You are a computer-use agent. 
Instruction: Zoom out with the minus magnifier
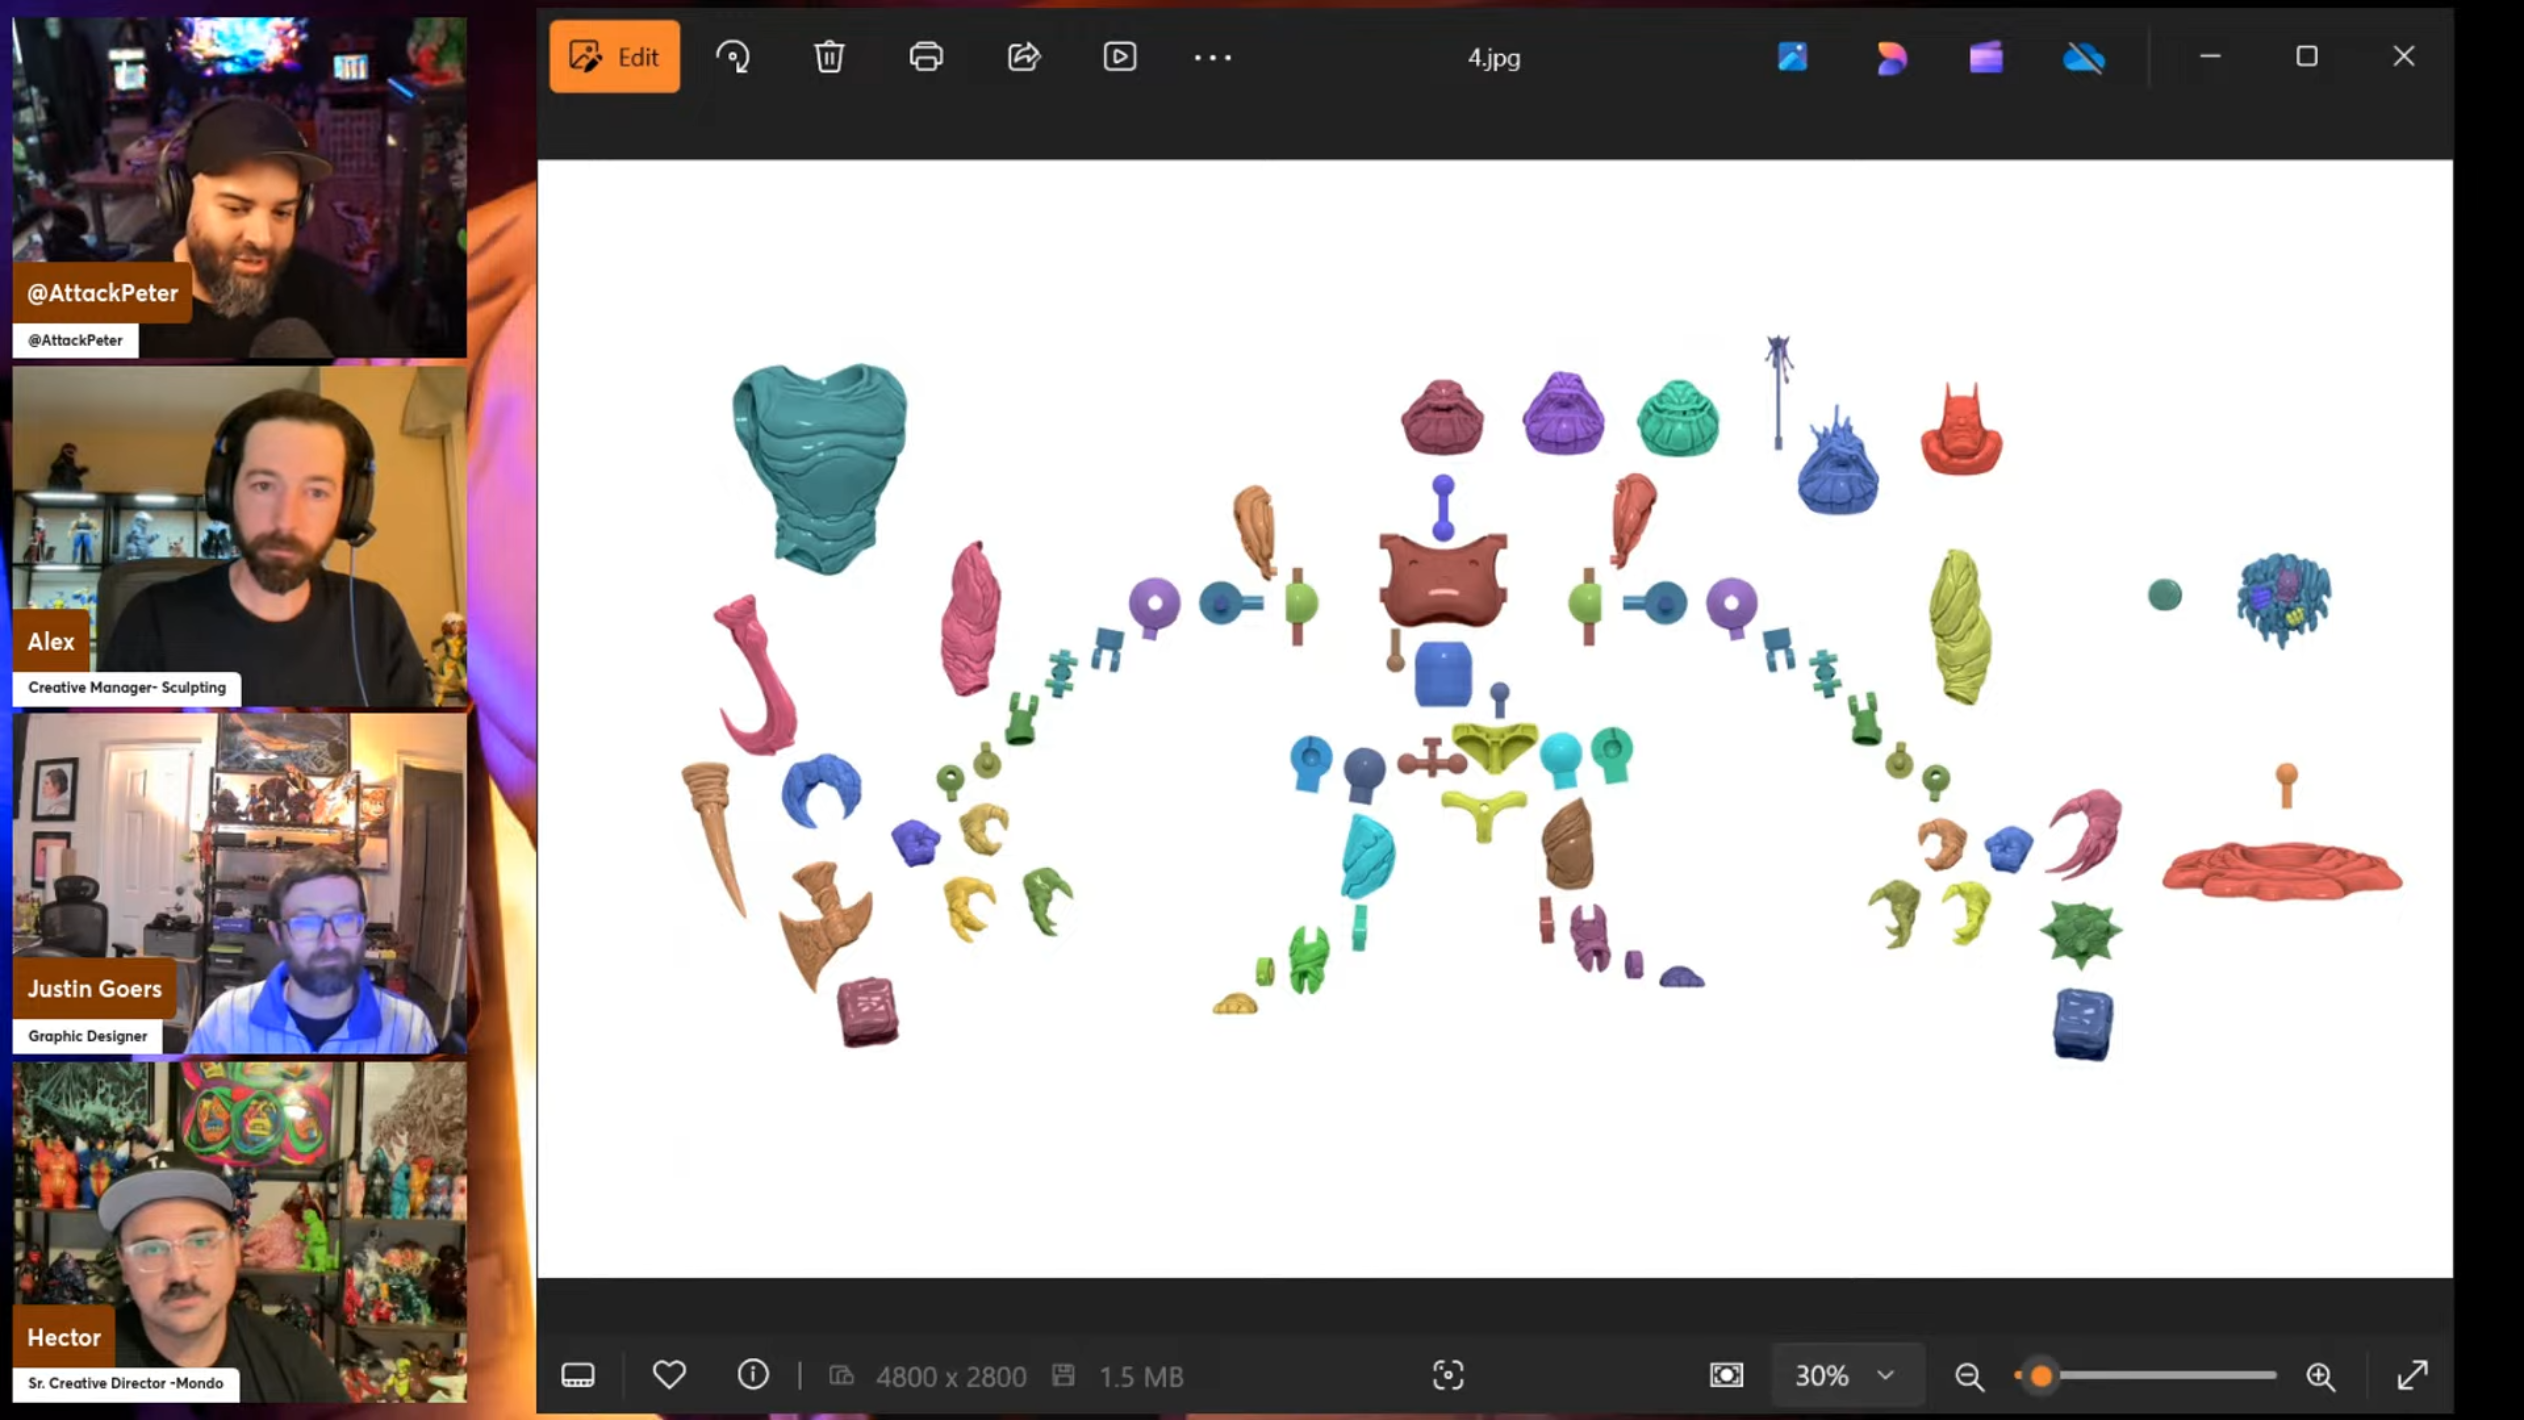tap(1969, 1377)
